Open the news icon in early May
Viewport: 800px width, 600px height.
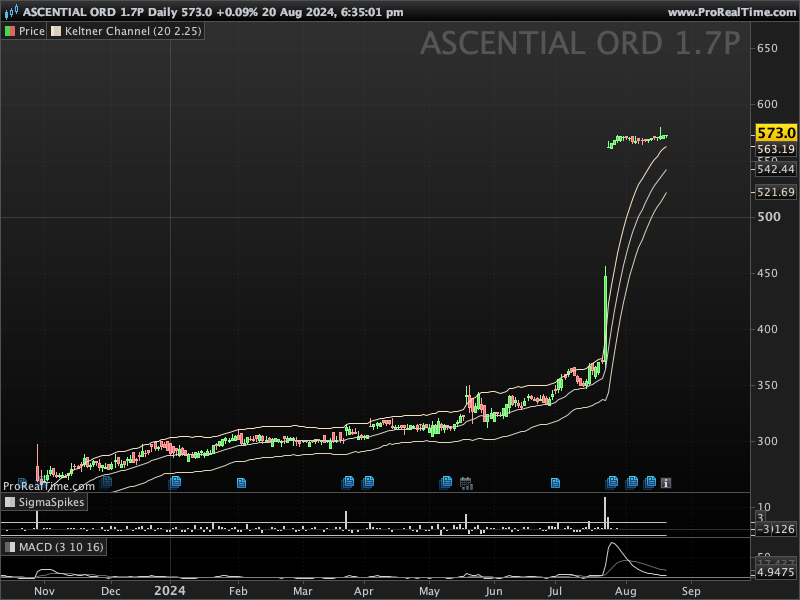click(x=446, y=482)
